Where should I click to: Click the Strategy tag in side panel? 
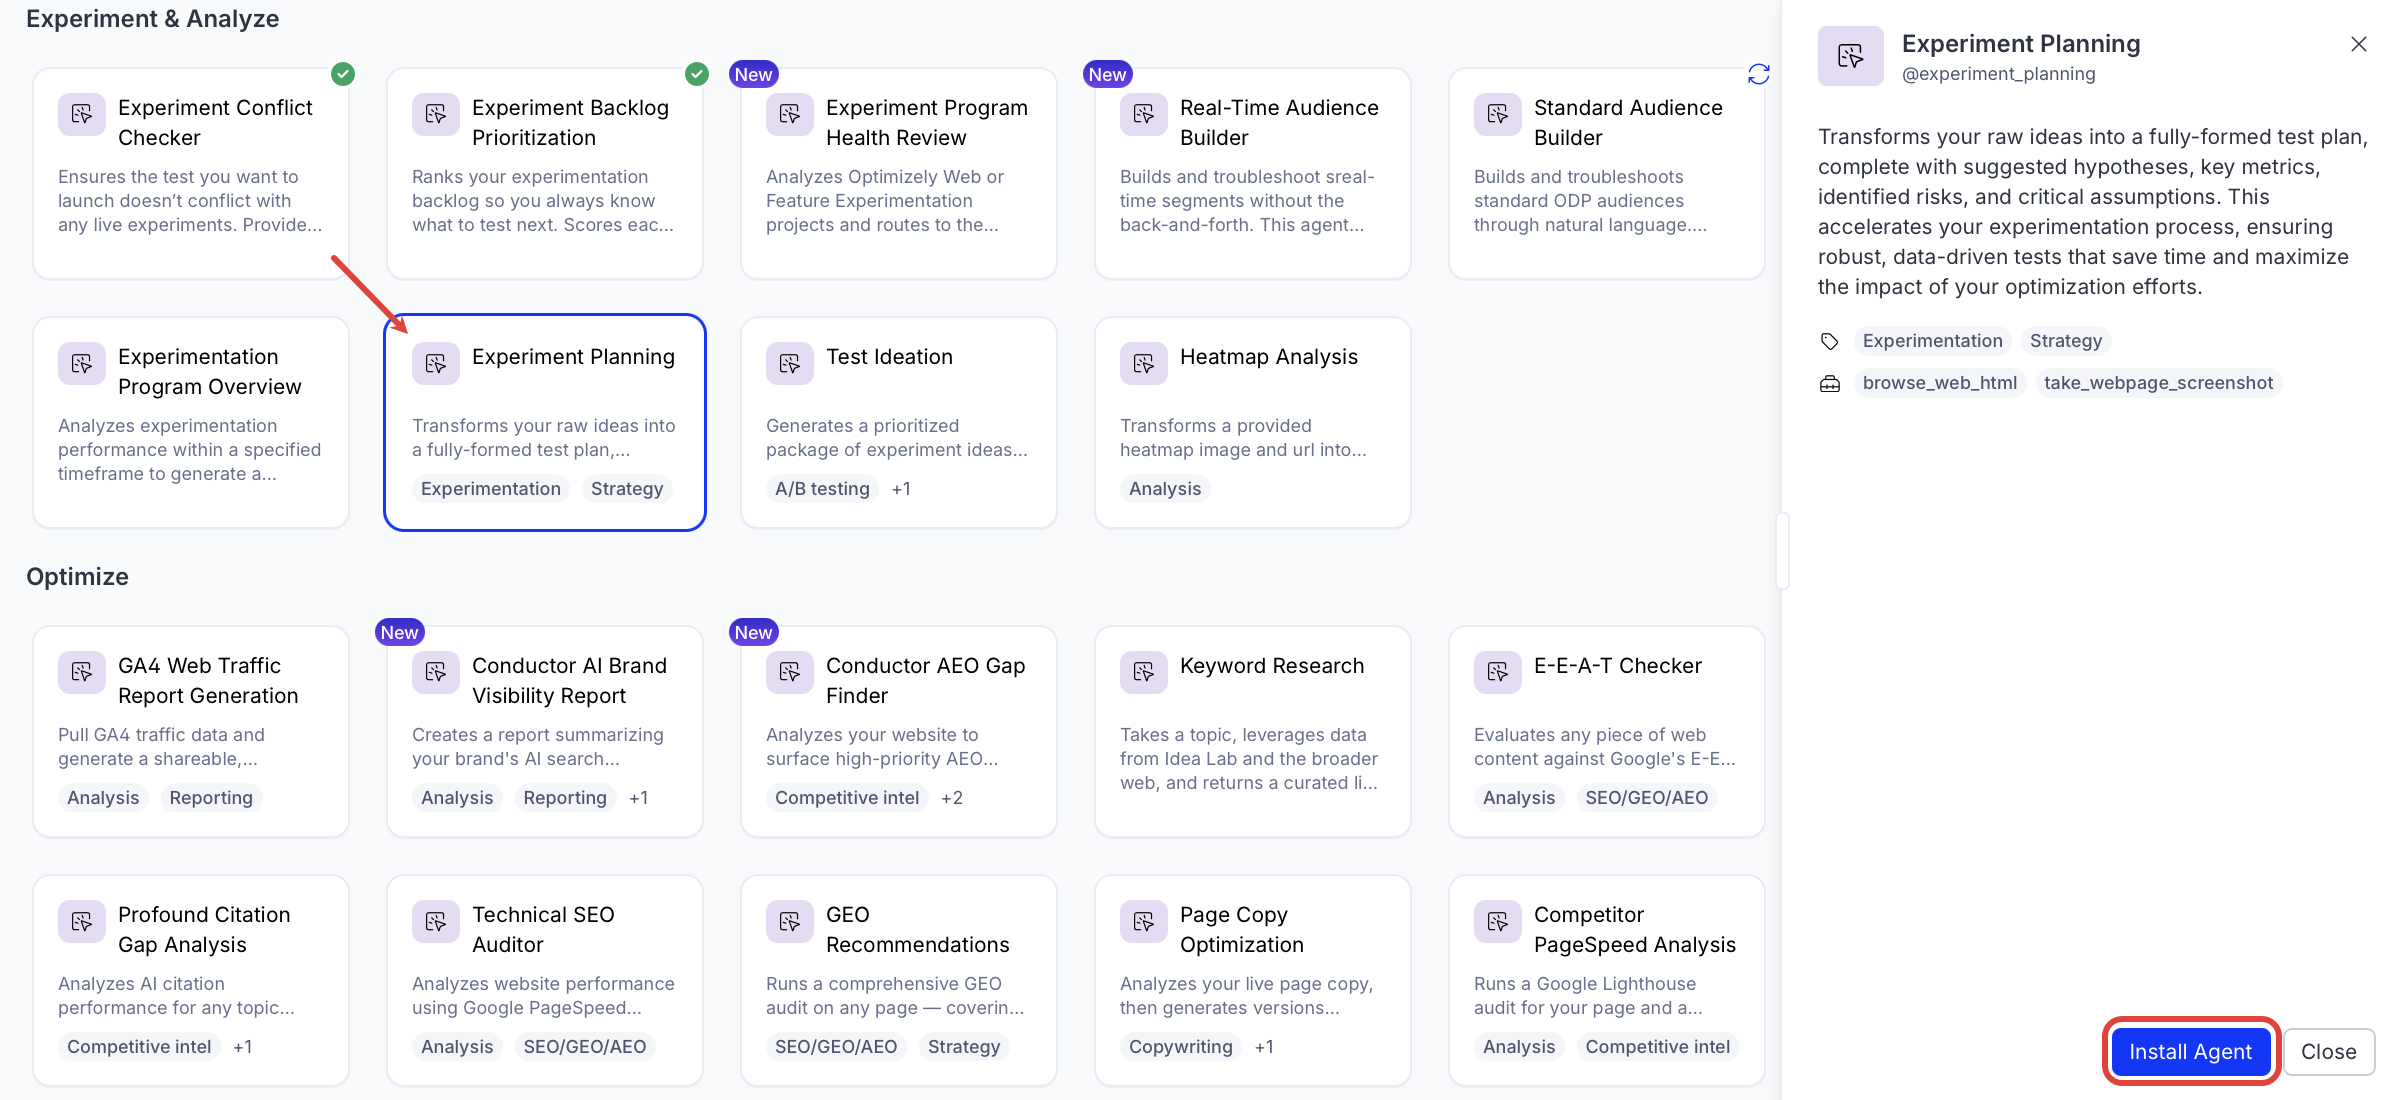(x=2066, y=341)
